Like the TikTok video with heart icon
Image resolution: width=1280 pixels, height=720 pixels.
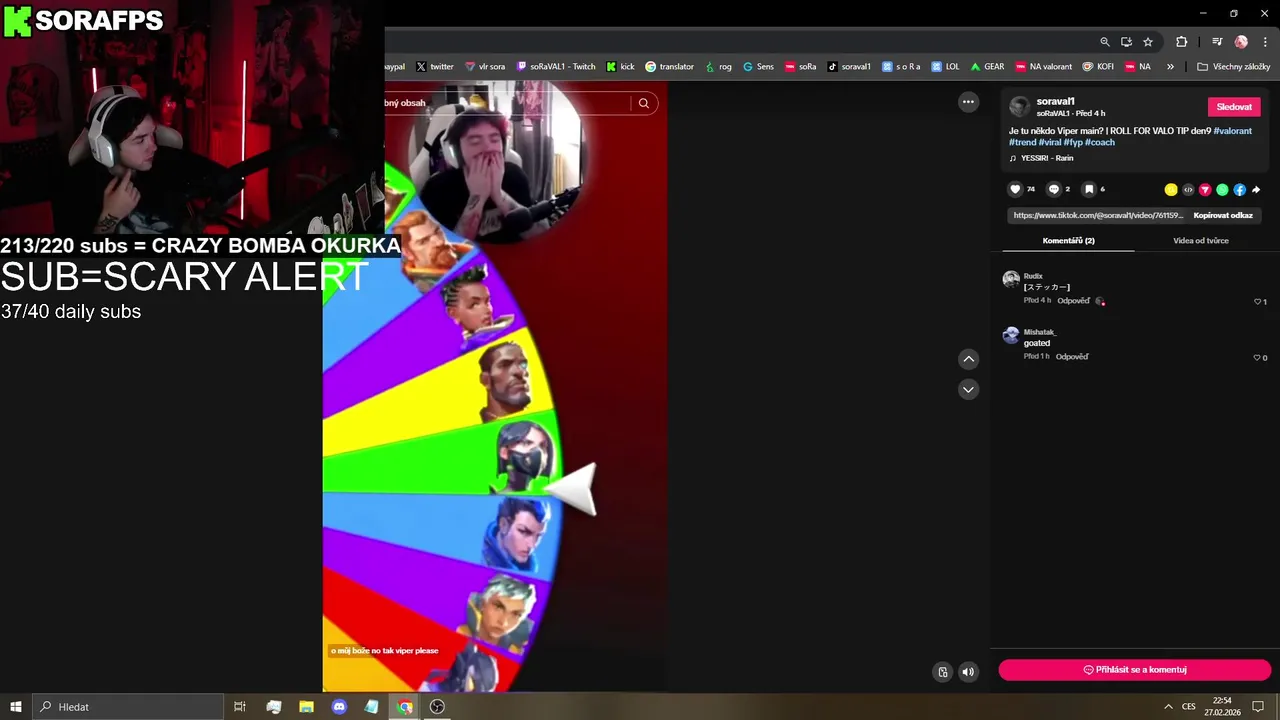coord(1015,189)
